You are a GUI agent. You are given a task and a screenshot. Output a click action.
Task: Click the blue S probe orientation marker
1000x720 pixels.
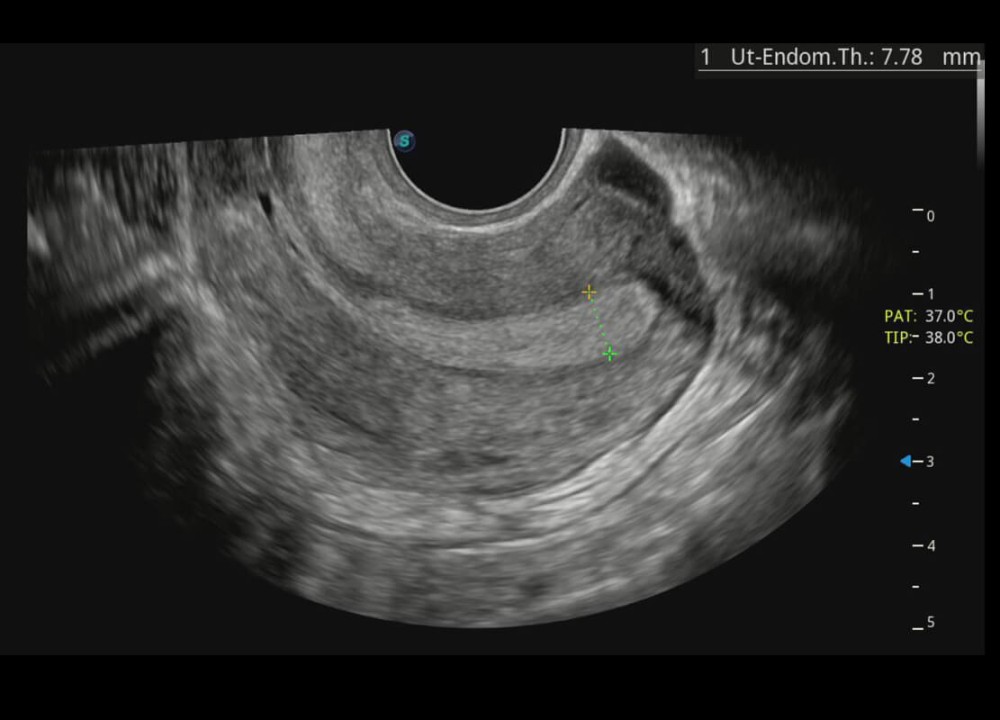point(404,141)
